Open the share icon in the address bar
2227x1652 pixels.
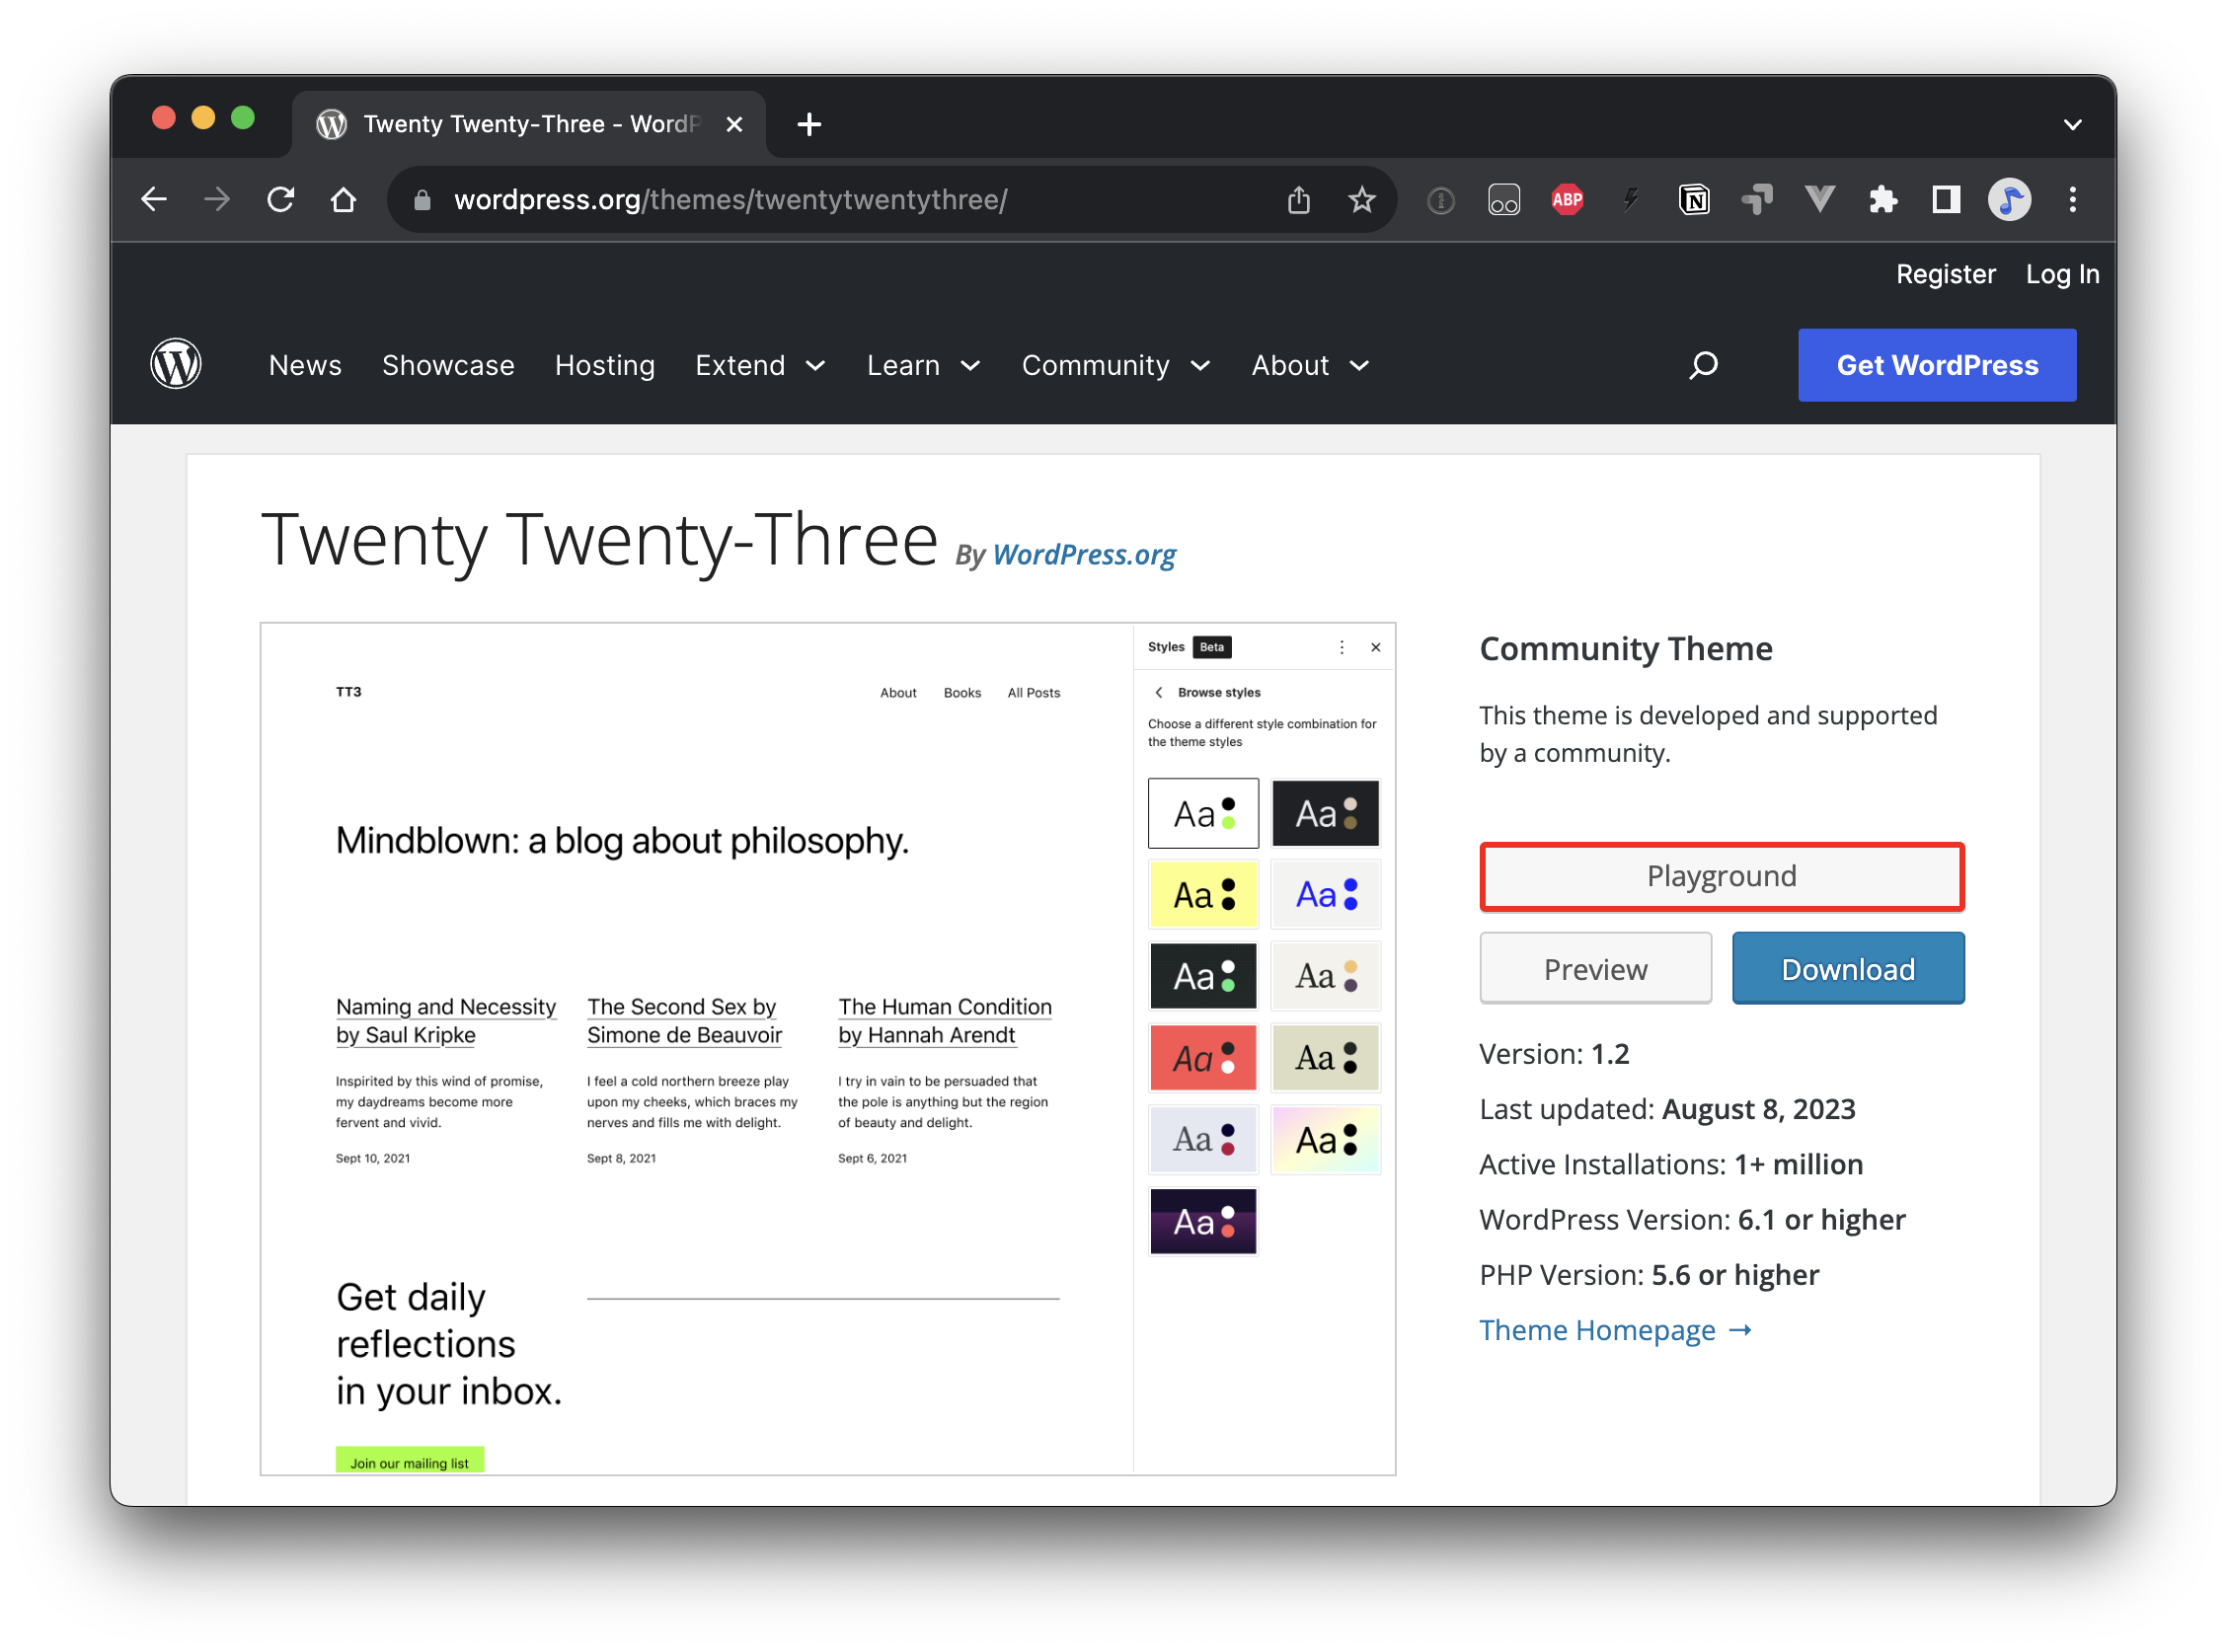tap(1298, 199)
